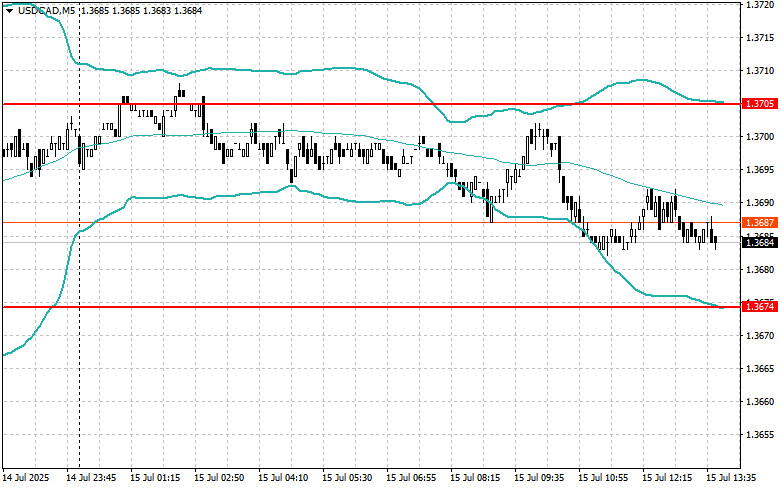The height and width of the screenshot is (489, 781).
Task: Click the 1.3695 price scale value
Action: pyautogui.click(x=760, y=170)
